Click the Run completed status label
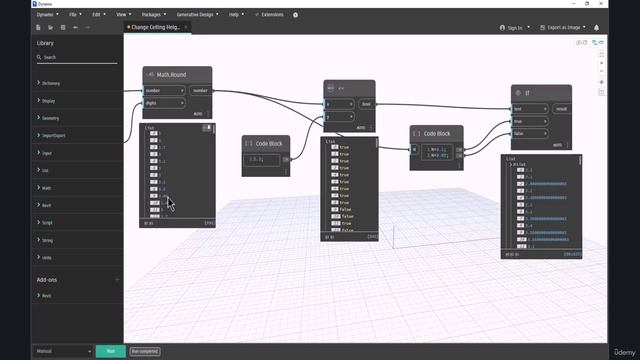This screenshot has height=360, width=640. click(145, 351)
